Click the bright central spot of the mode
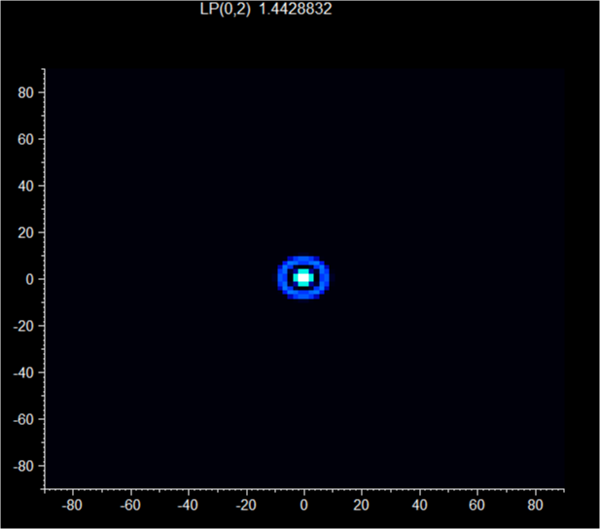Screen dimensions: 600x529 pyautogui.click(x=303, y=277)
